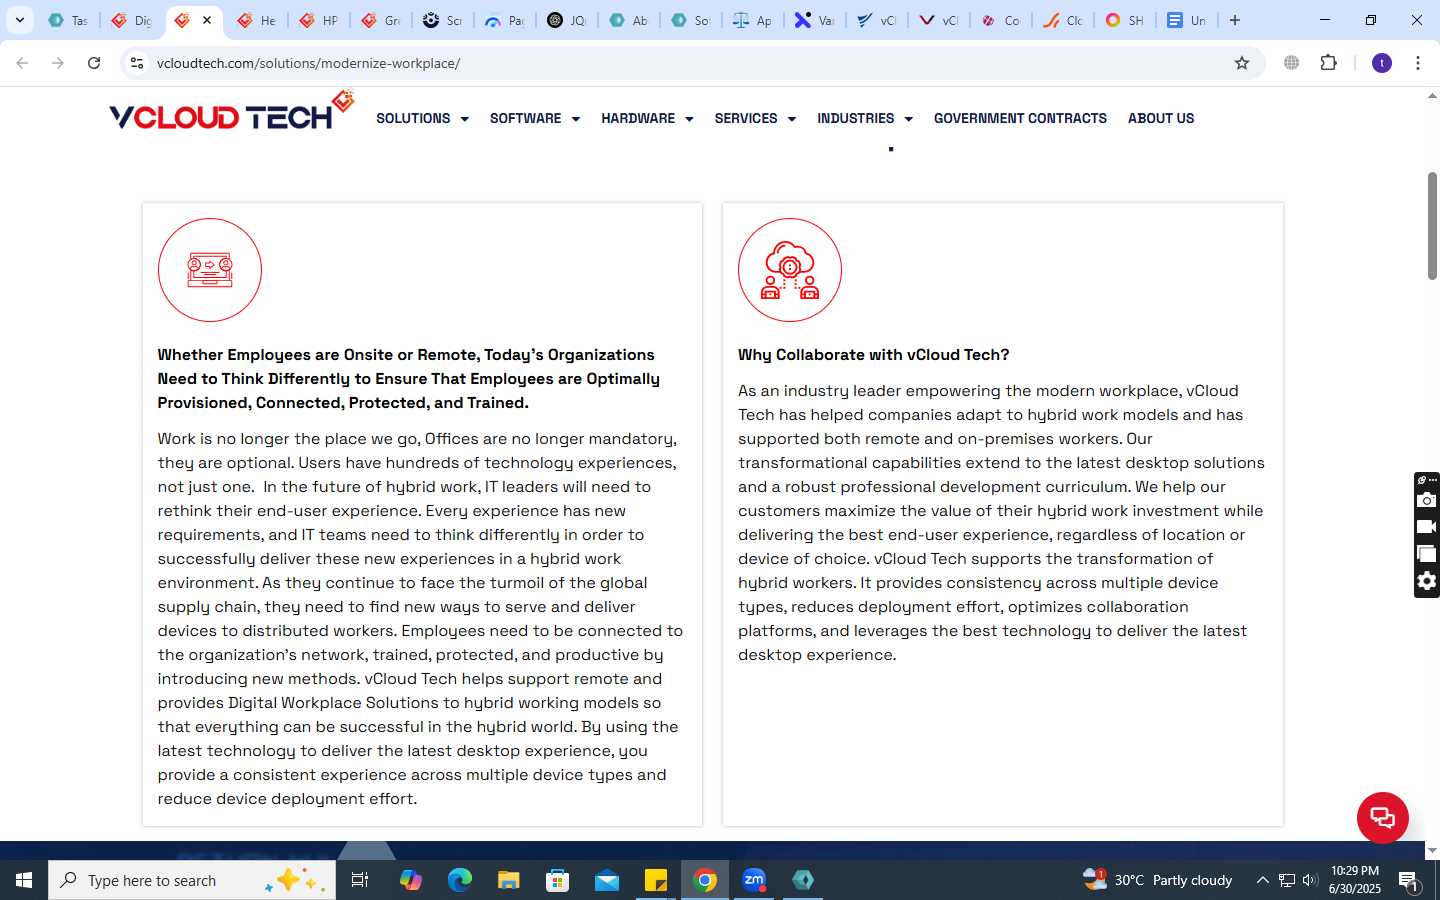Open the gear settings in side widget
Image resolution: width=1440 pixels, height=900 pixels.
click(x=1427, y=581)
